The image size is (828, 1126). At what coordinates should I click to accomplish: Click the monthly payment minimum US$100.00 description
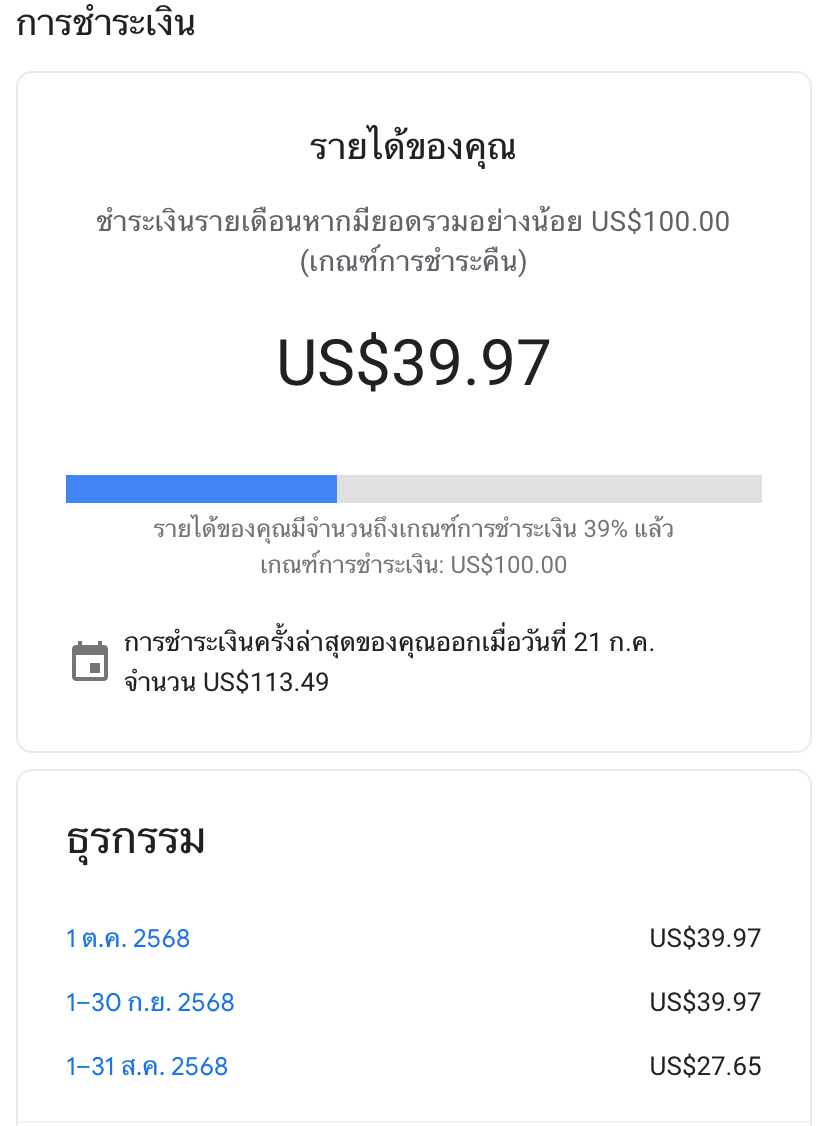413,221
